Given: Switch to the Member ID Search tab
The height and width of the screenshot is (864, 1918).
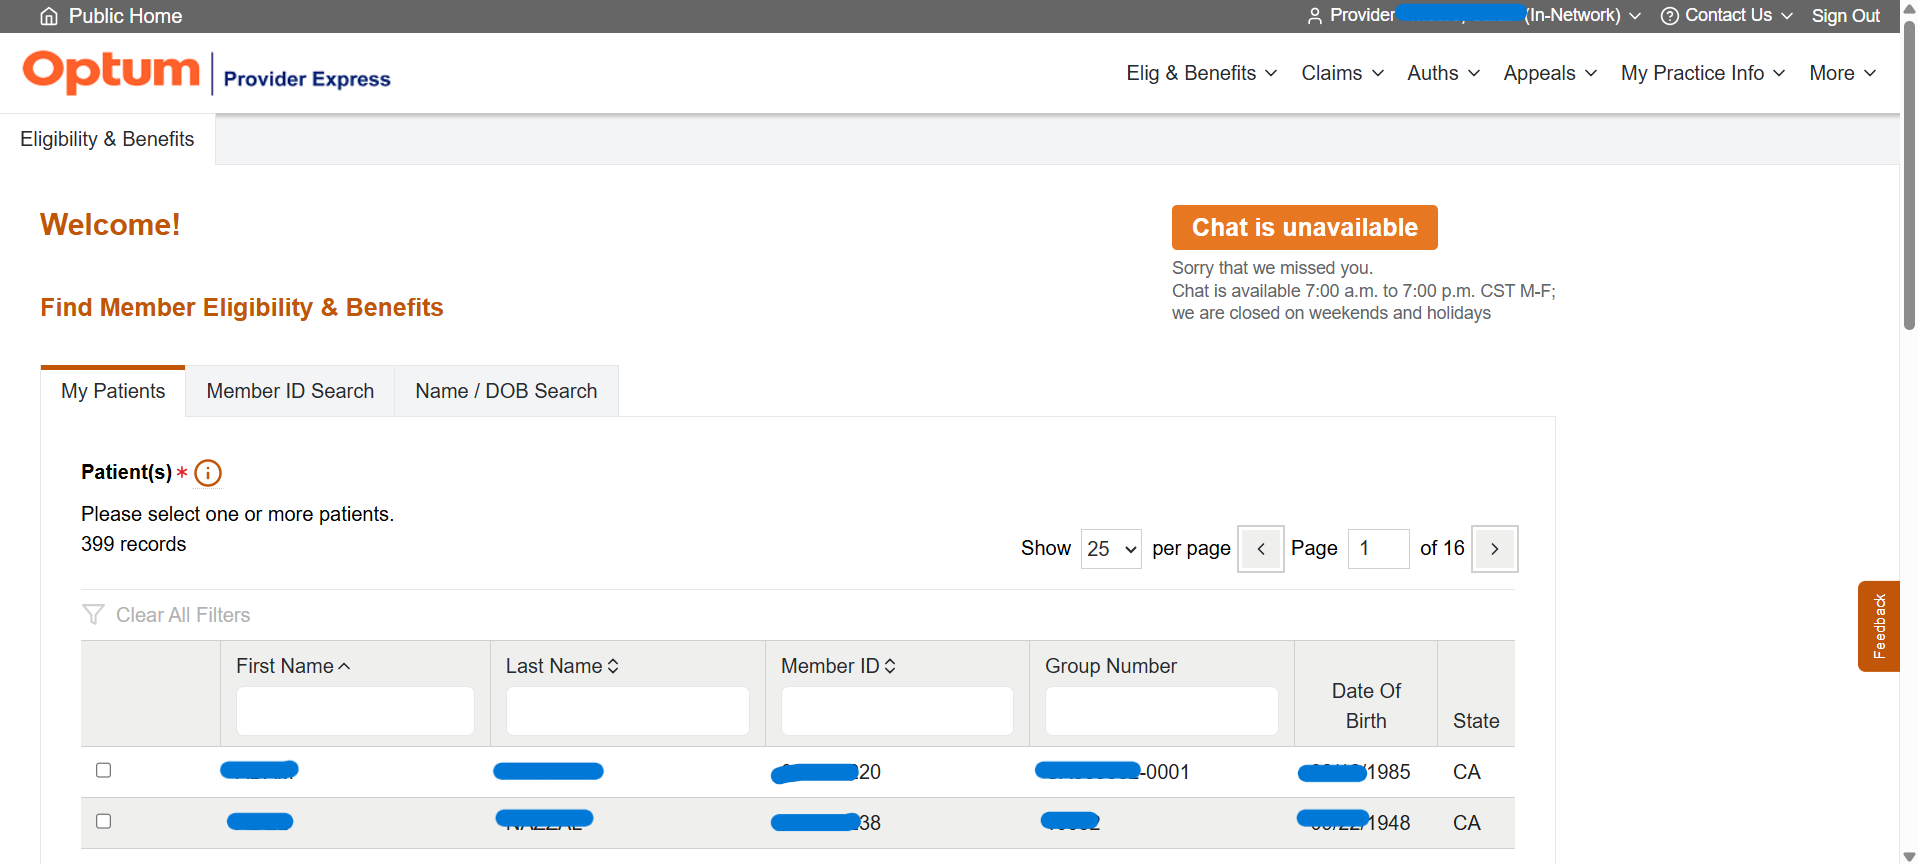Looking at the screenshot, I should click(x=290, y=391).
